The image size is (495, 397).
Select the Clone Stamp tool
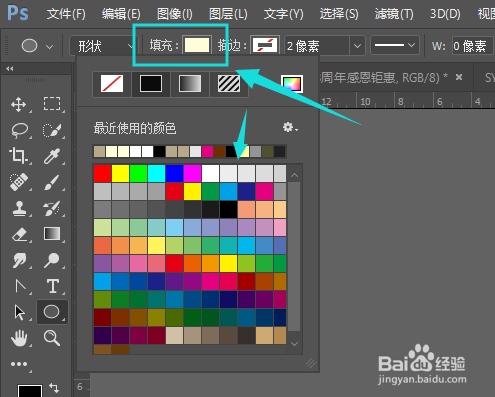coord(19,208)
